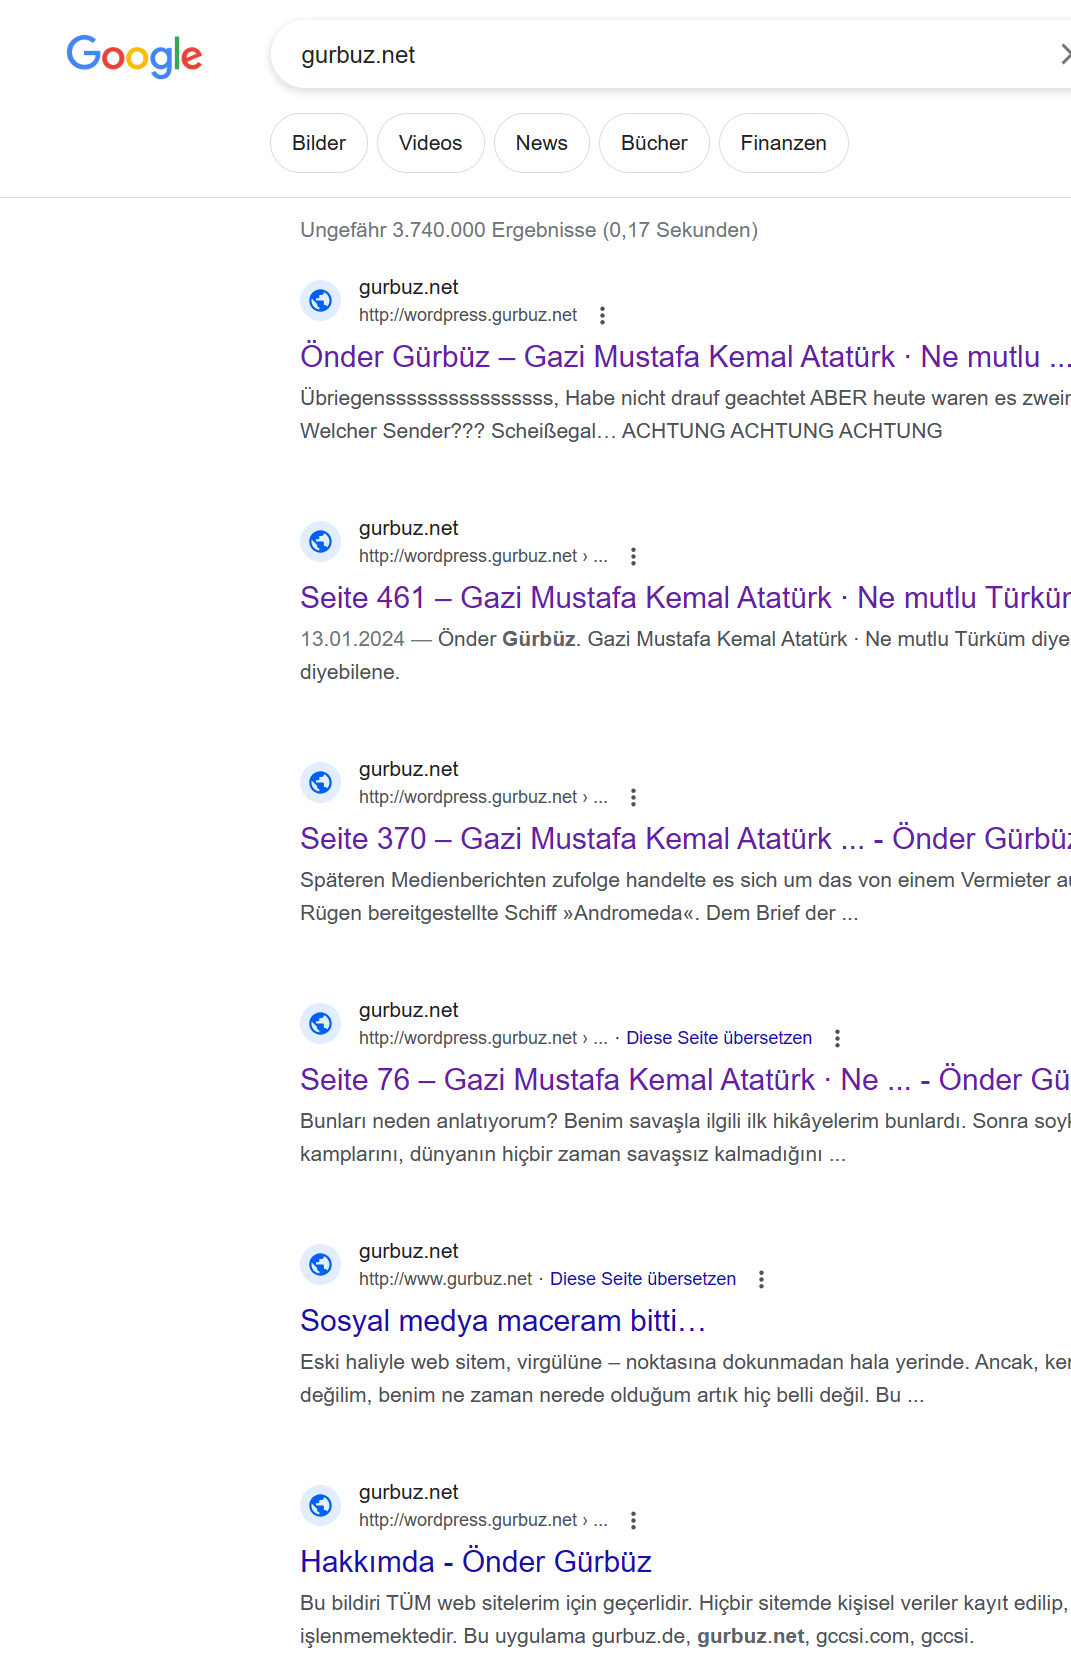Screen dimensions: 1071x1660
Task: Open more options for Seite 370 result
Action: point(633,798)
